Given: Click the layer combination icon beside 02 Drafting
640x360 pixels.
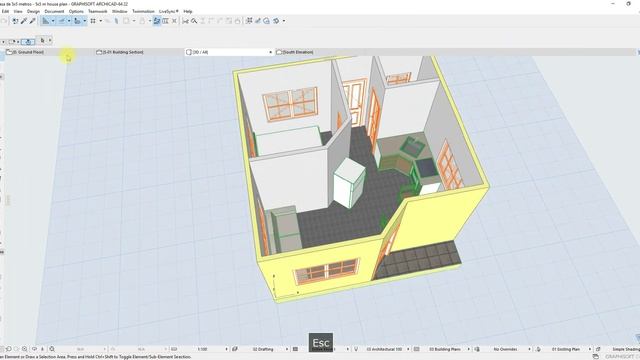Looking at the screenshot, I should click(235, 349).
